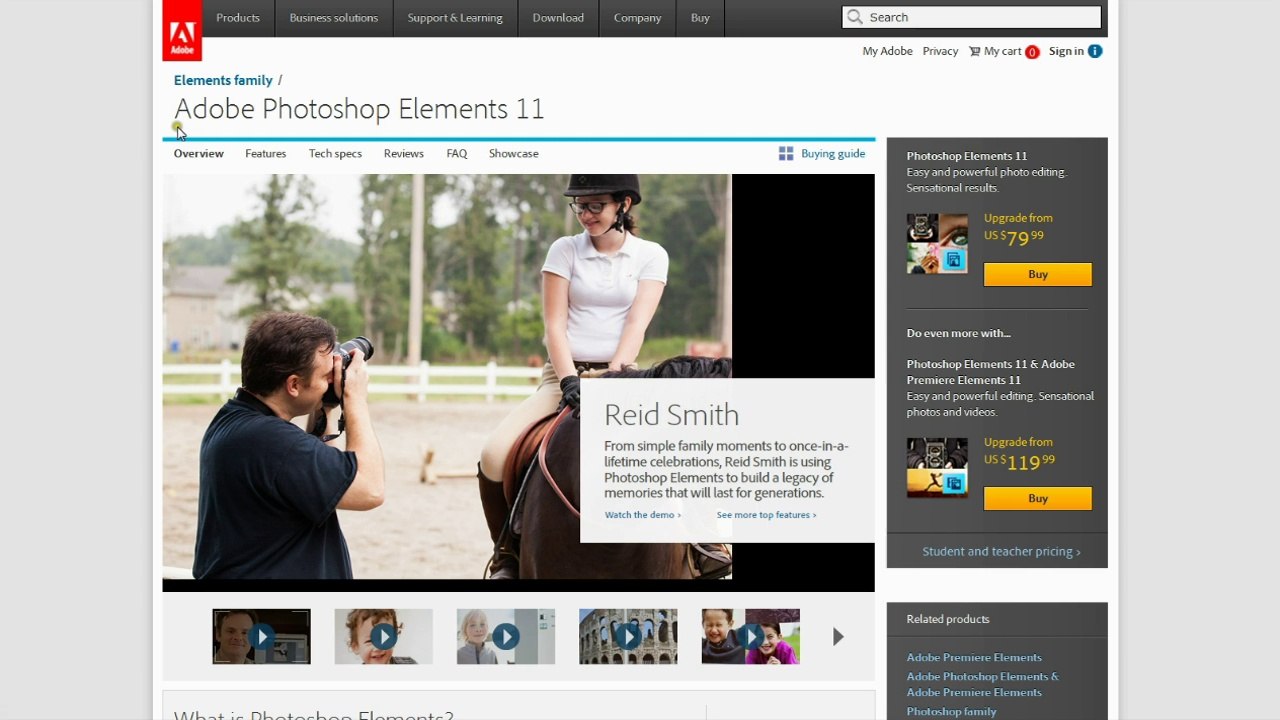Screen dimensions: 1280x720
Task: Click the Related products heading
Action: pos(948,619)
